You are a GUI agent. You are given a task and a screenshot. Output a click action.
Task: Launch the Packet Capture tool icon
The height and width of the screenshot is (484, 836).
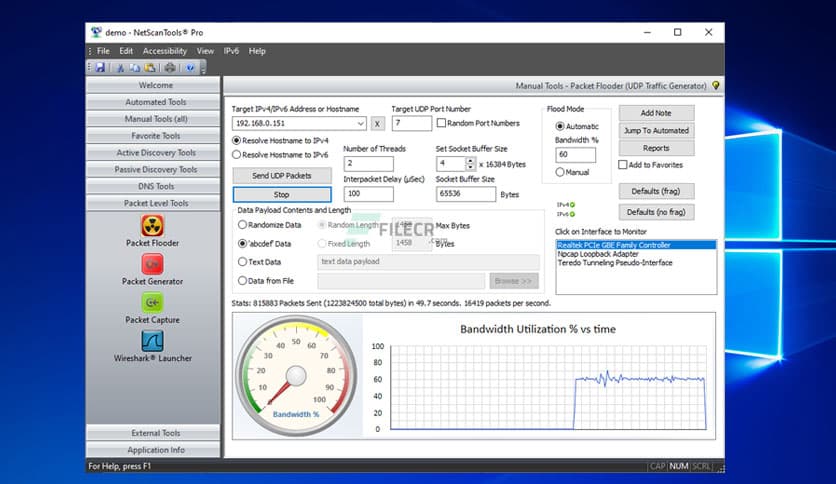coord(152,302)
